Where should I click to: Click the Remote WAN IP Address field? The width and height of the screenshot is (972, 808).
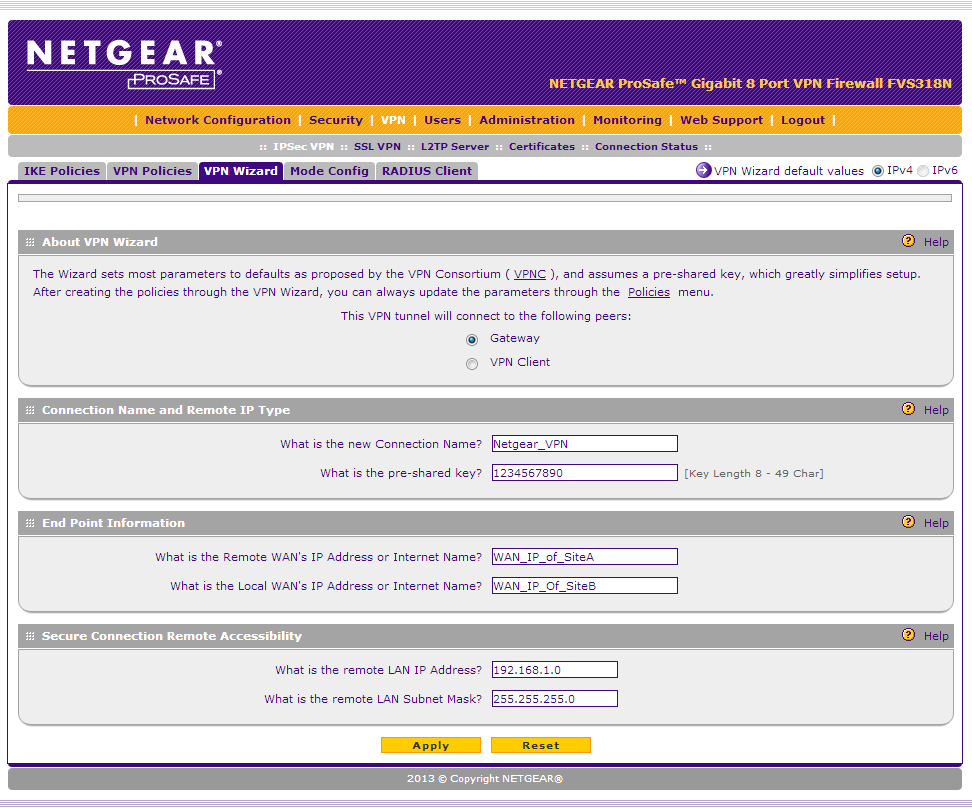tap(585, 556)
